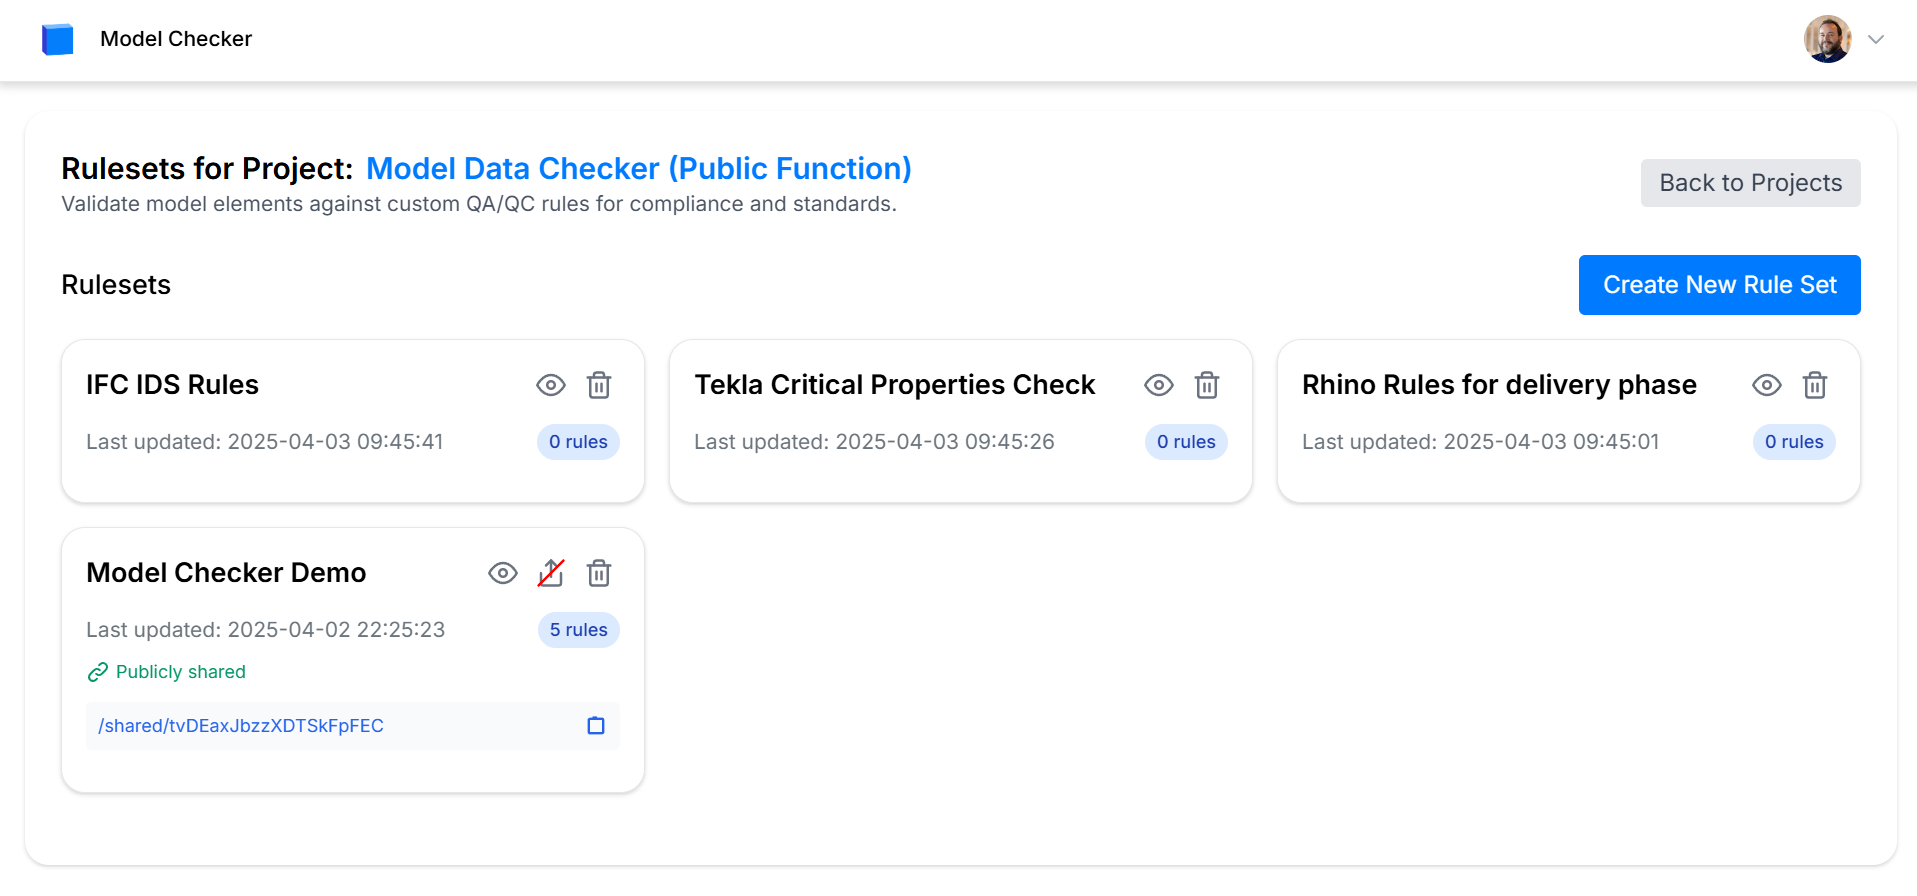The height and width of the screenshot is (896, 1917).
Task: Click the Model Checker header title
Action: 176,39
